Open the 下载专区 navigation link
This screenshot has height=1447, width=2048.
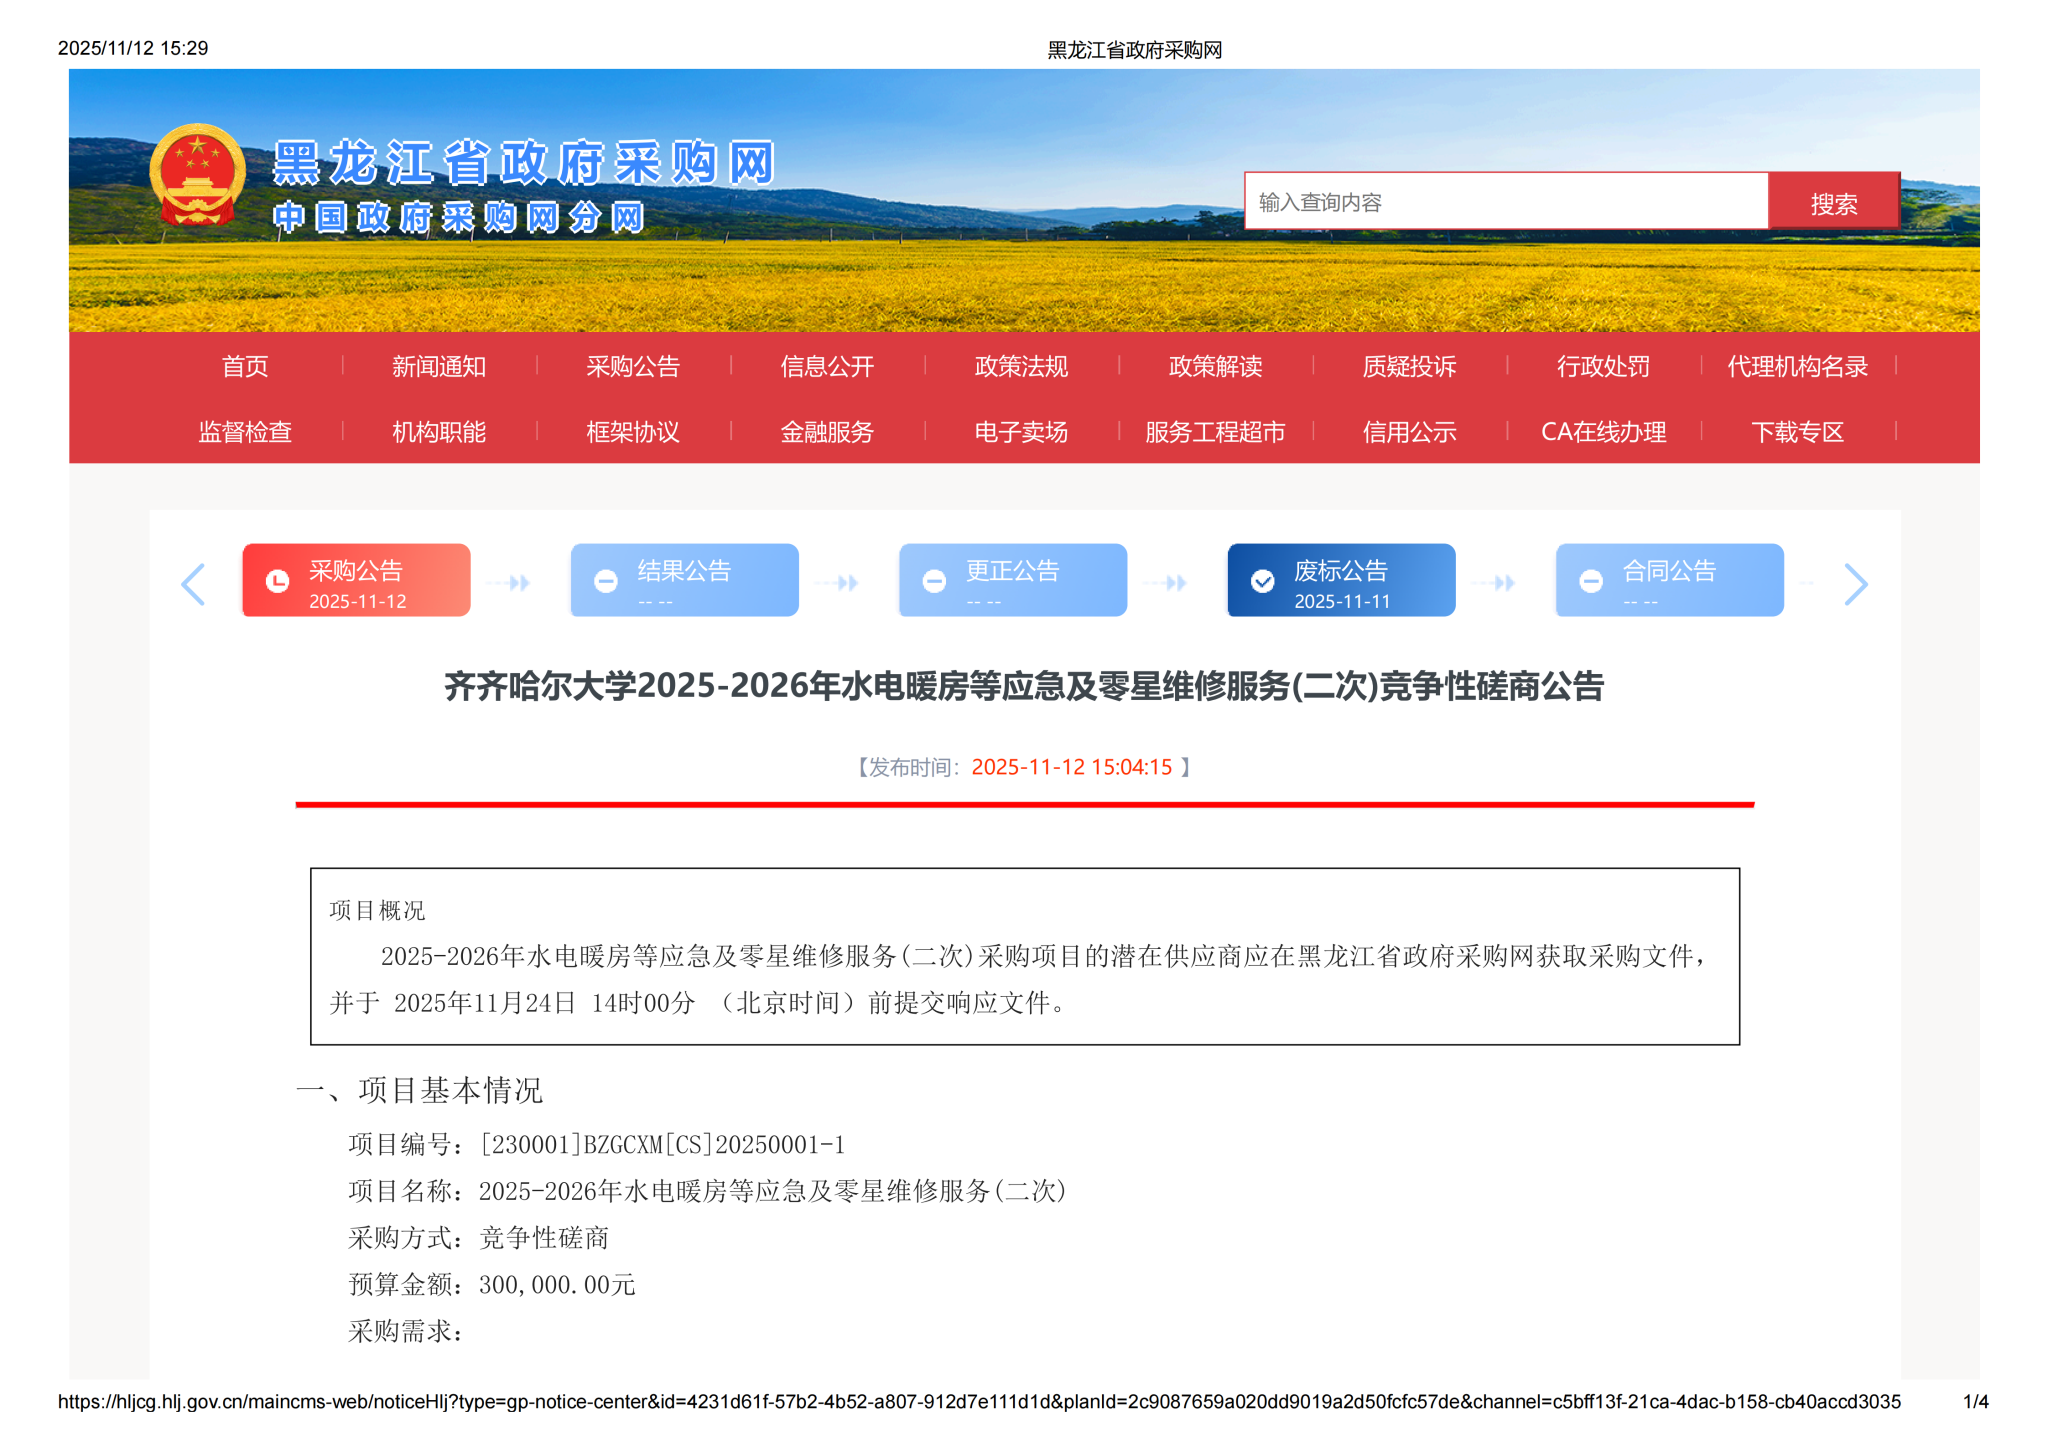1797,432
